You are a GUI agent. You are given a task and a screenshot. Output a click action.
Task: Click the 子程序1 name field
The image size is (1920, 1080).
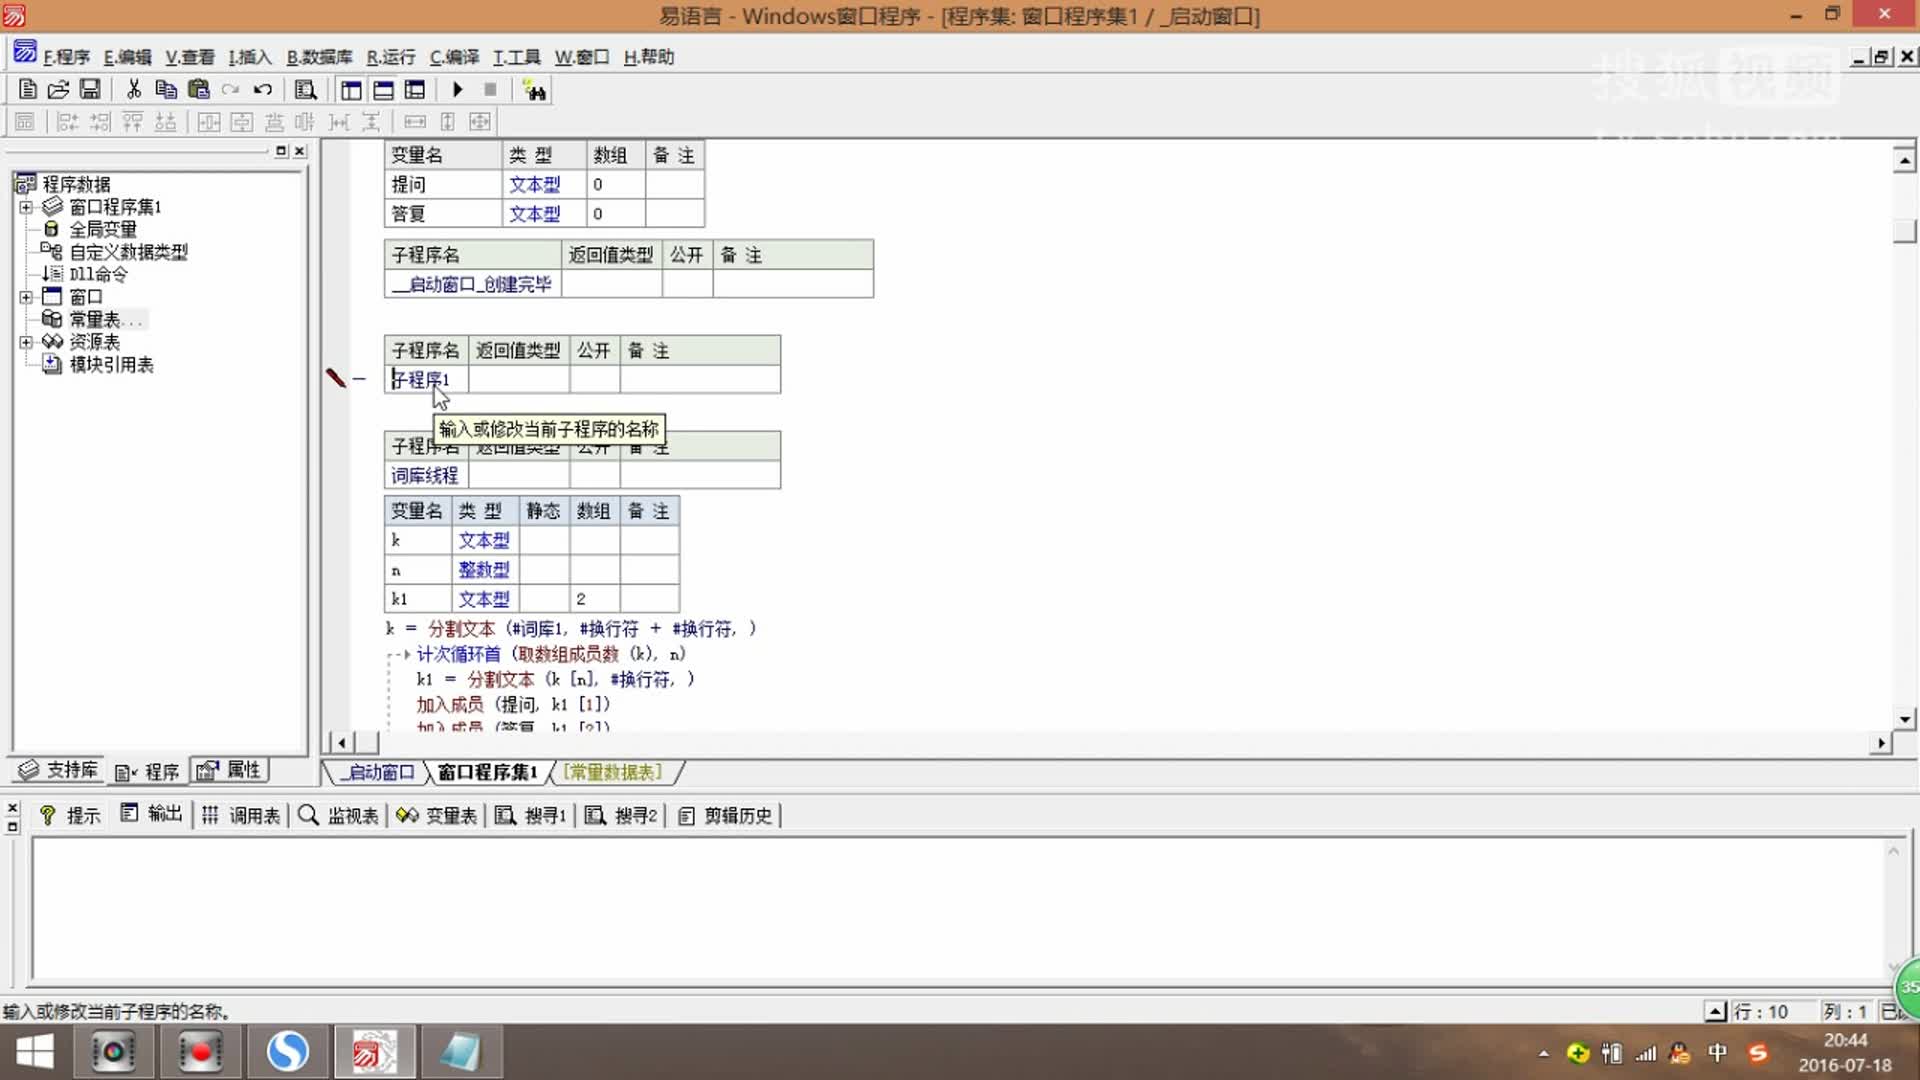click(x=422, y=380)
